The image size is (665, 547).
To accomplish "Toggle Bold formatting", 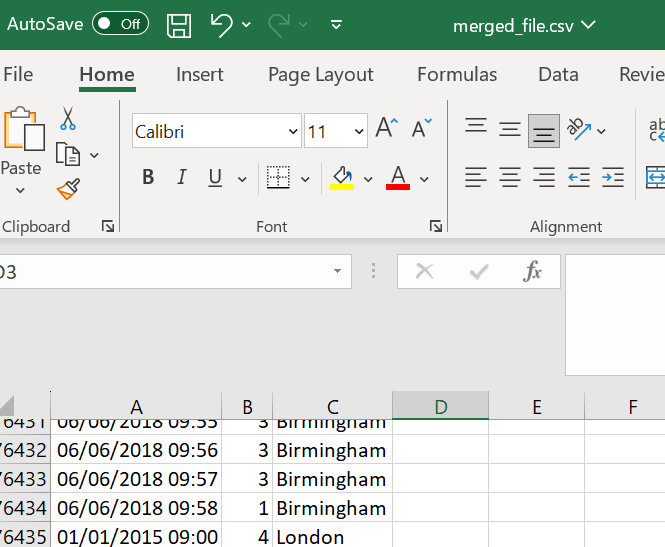I will pos(148,178).
